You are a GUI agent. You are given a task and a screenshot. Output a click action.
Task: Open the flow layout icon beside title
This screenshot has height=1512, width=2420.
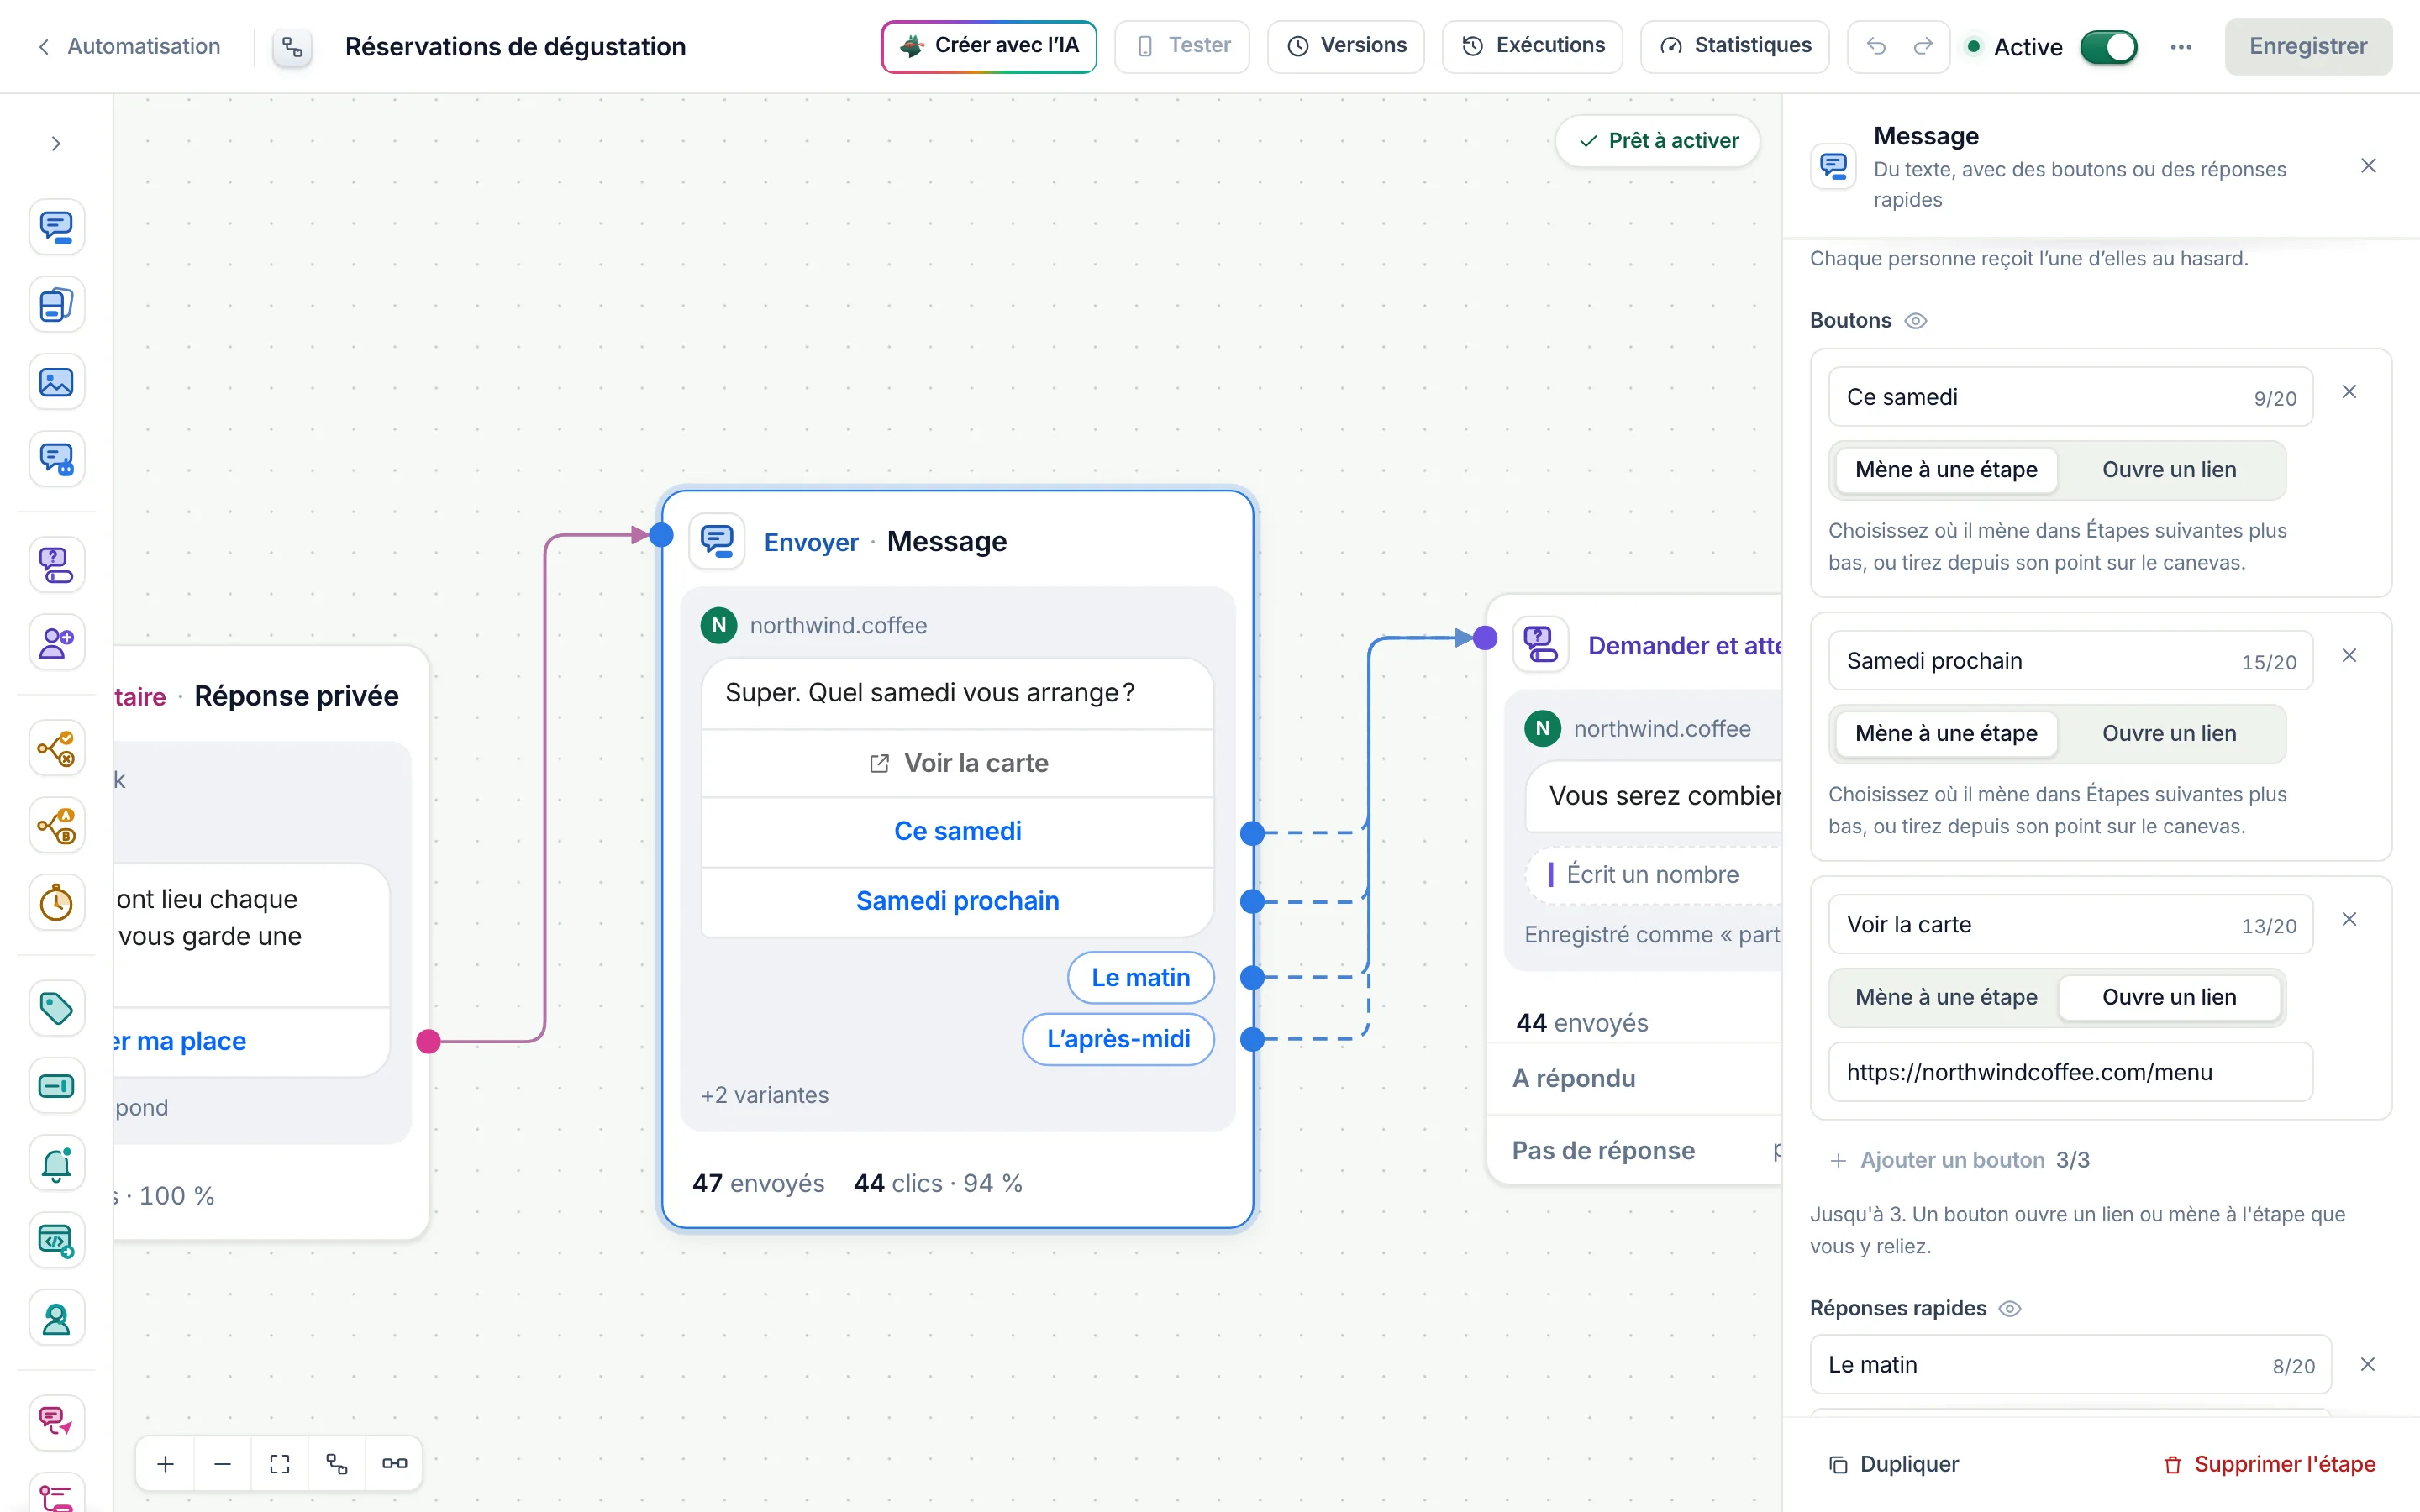292,46
